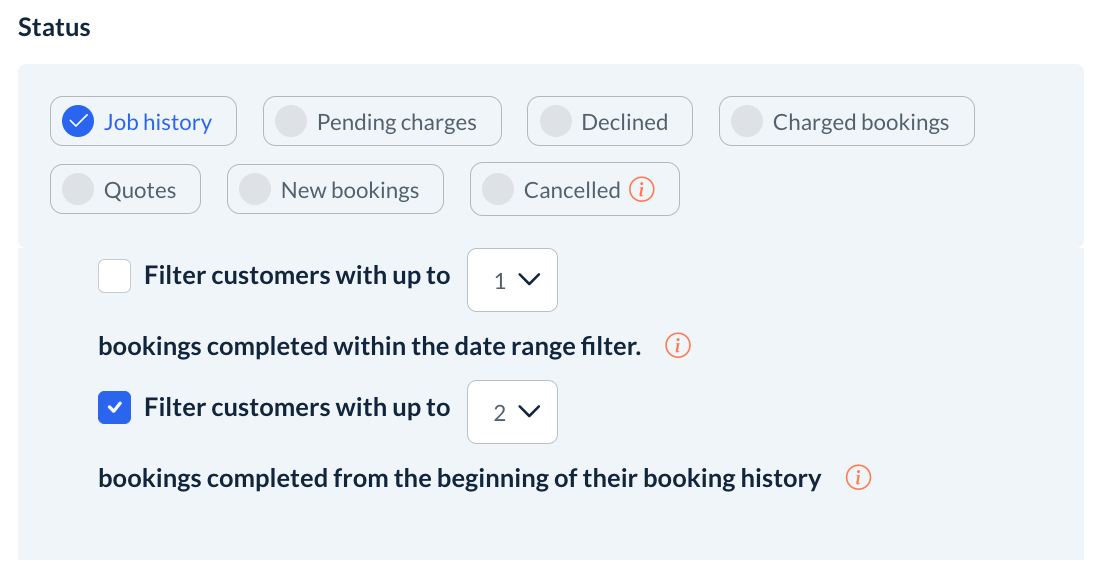1104x572 pixels.
Task: Click the grey circle in Charged bookings
Action: (747, 122)
